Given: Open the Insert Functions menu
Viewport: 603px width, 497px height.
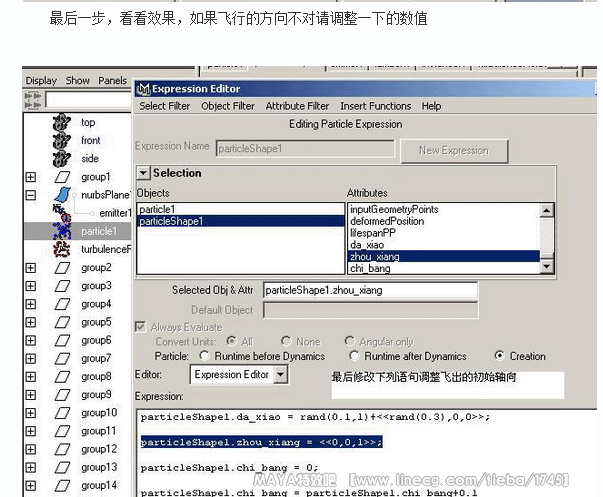Looking at the screenshot, I should 375,106.
